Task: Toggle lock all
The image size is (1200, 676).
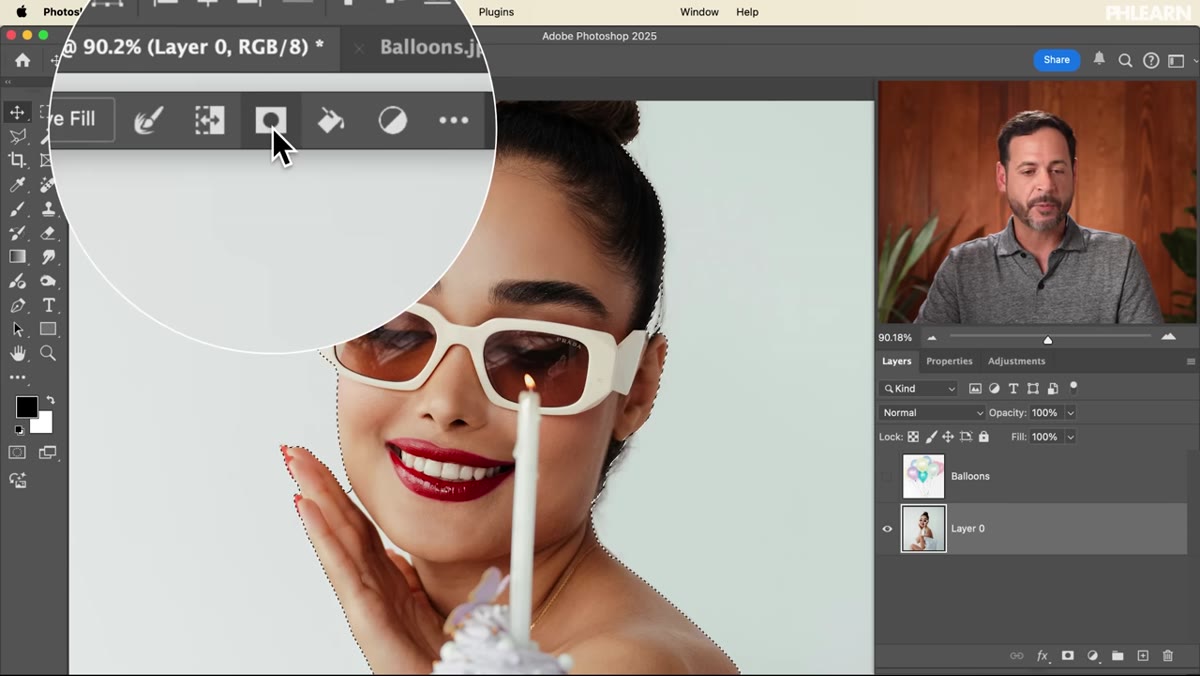Action: [x=984, y=437]
